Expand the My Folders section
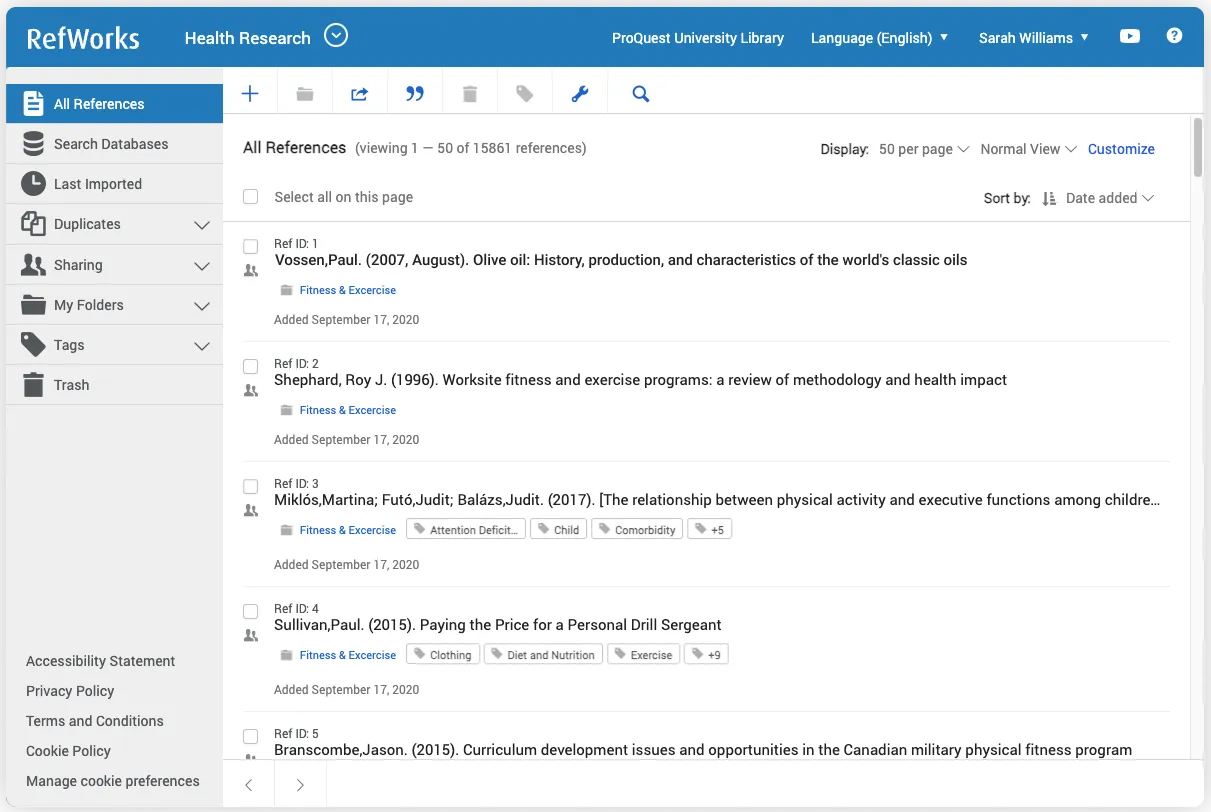Image resolution: width=1211 pixels, height=812 pixels. (201, 305)
